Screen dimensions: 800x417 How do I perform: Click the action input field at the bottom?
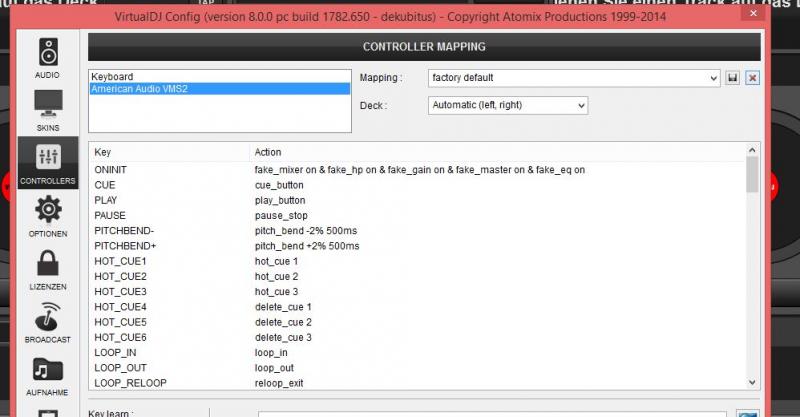pos(492,414)
